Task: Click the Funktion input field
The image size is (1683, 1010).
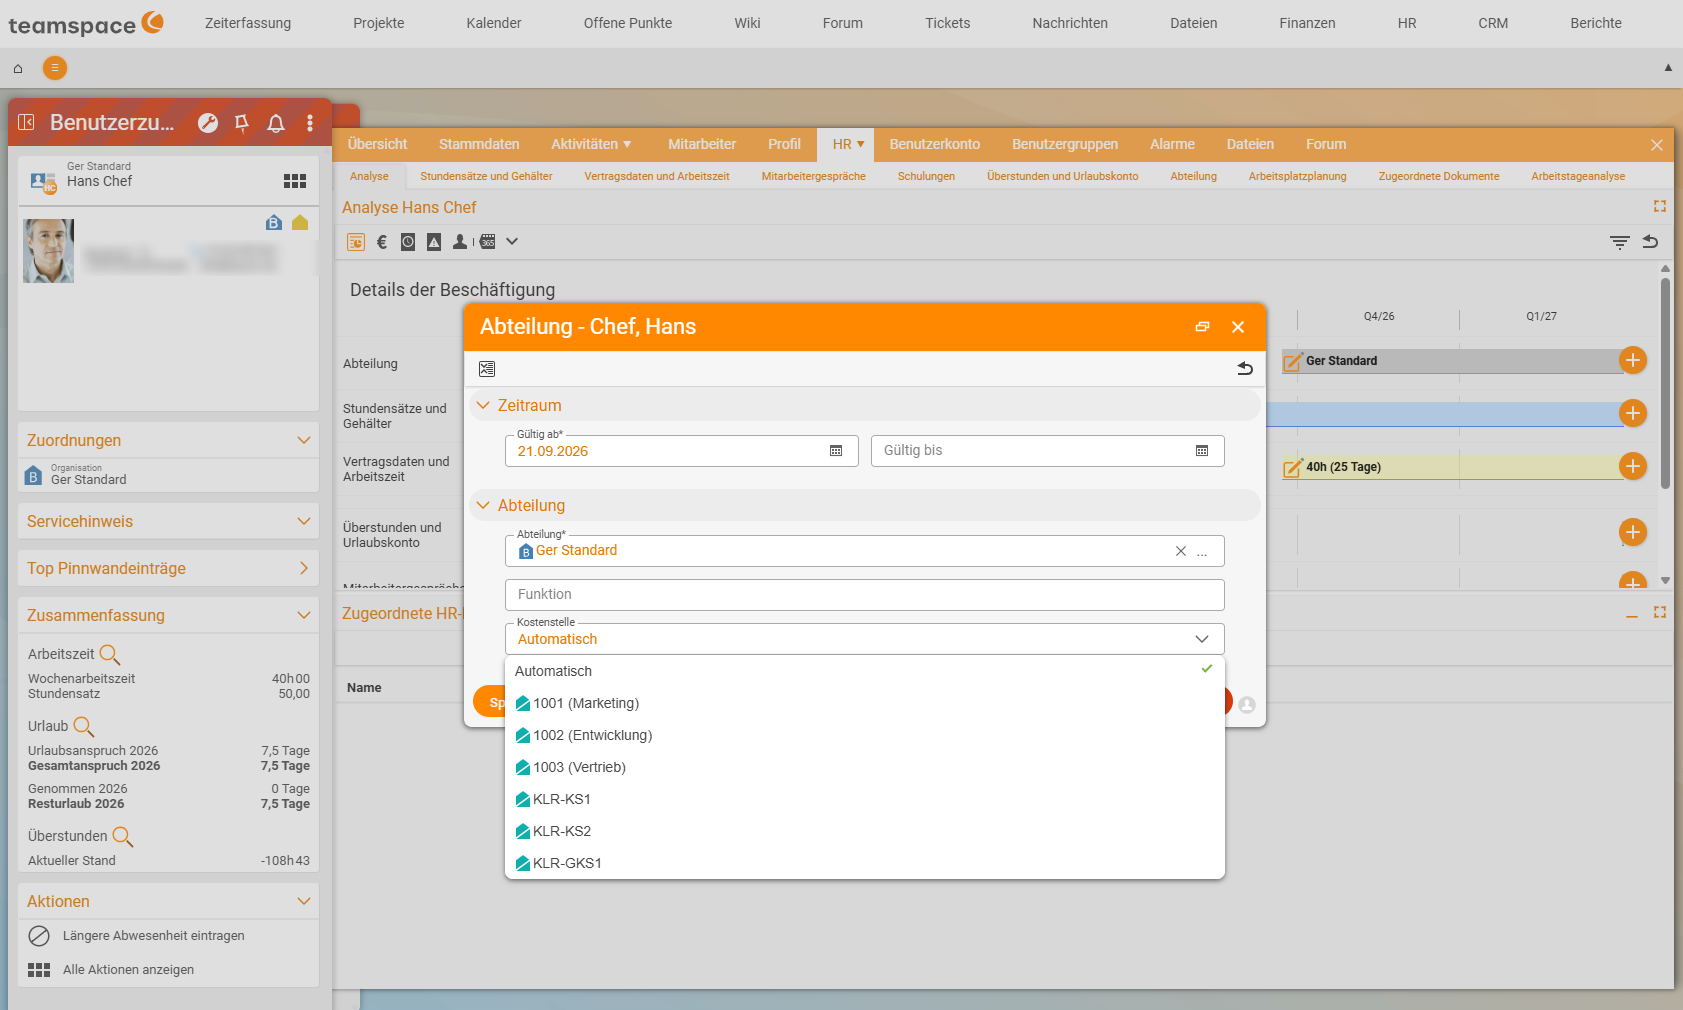Action: tap(865, 595)
